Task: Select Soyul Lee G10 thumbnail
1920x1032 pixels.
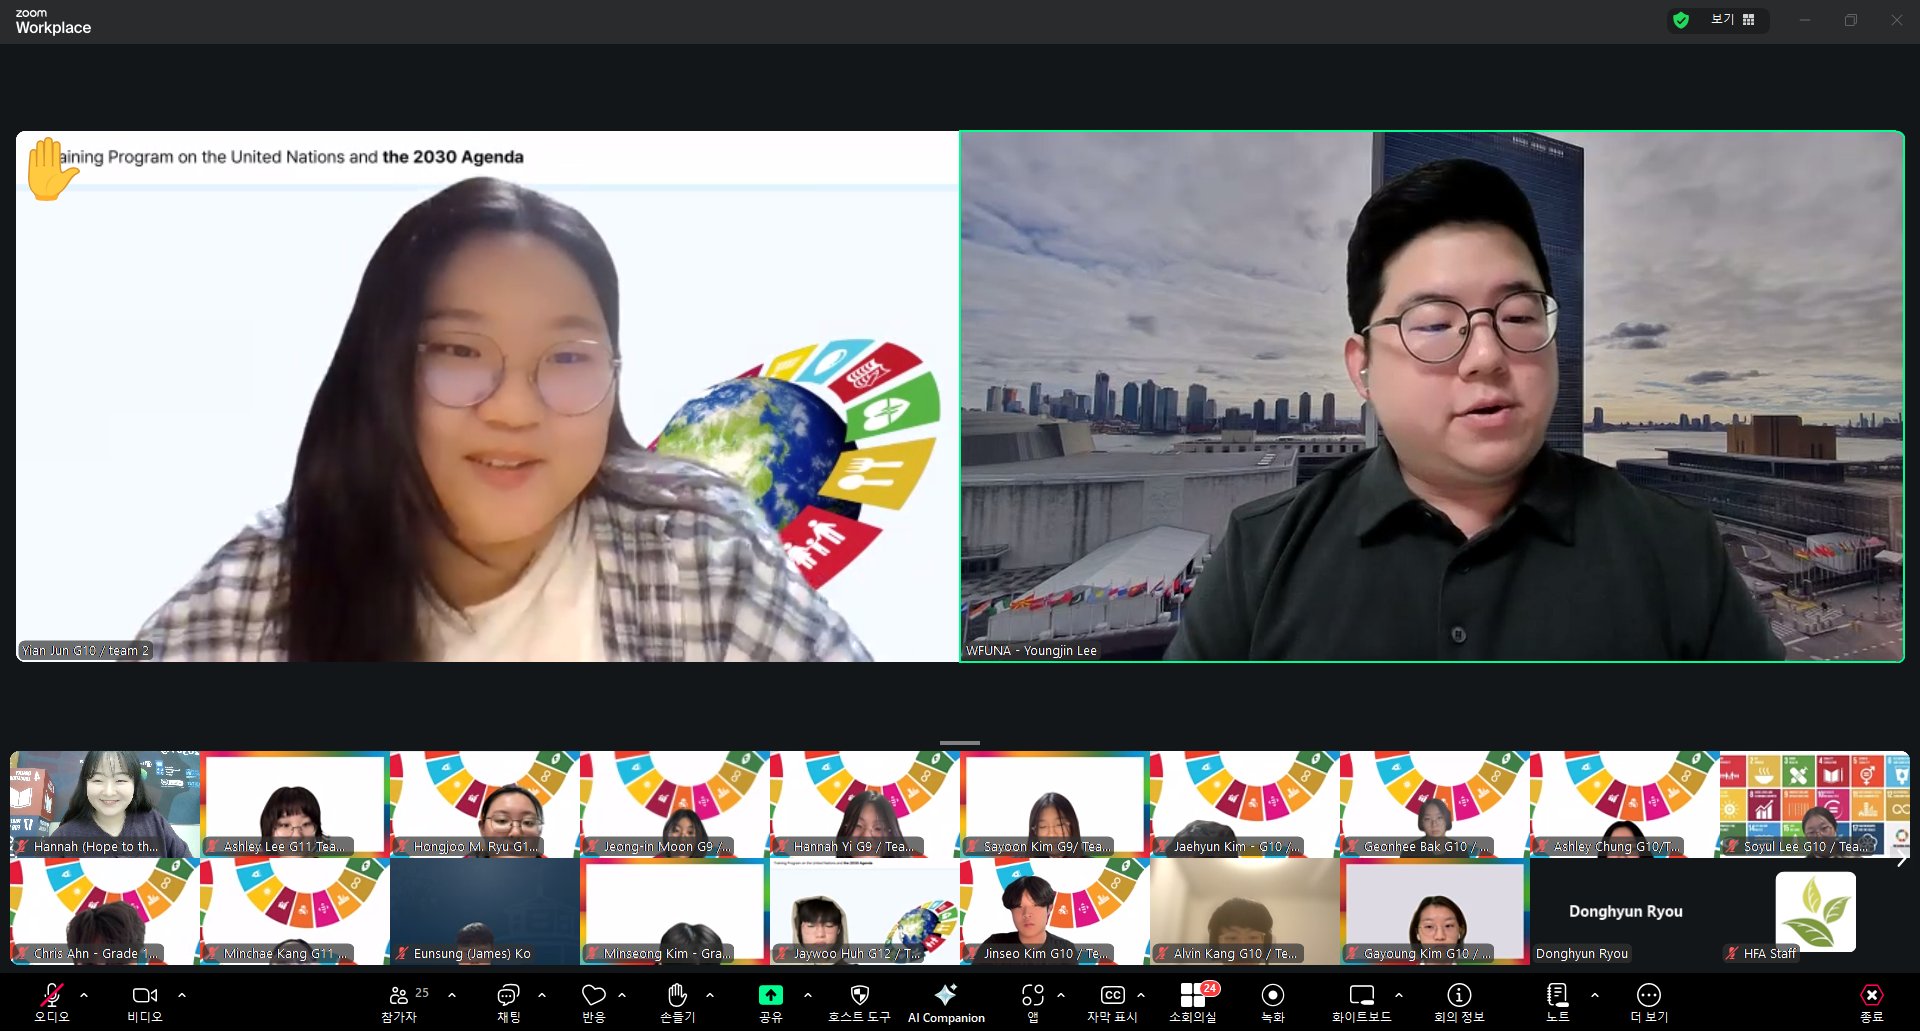Action: click(x=1815, y=804)
